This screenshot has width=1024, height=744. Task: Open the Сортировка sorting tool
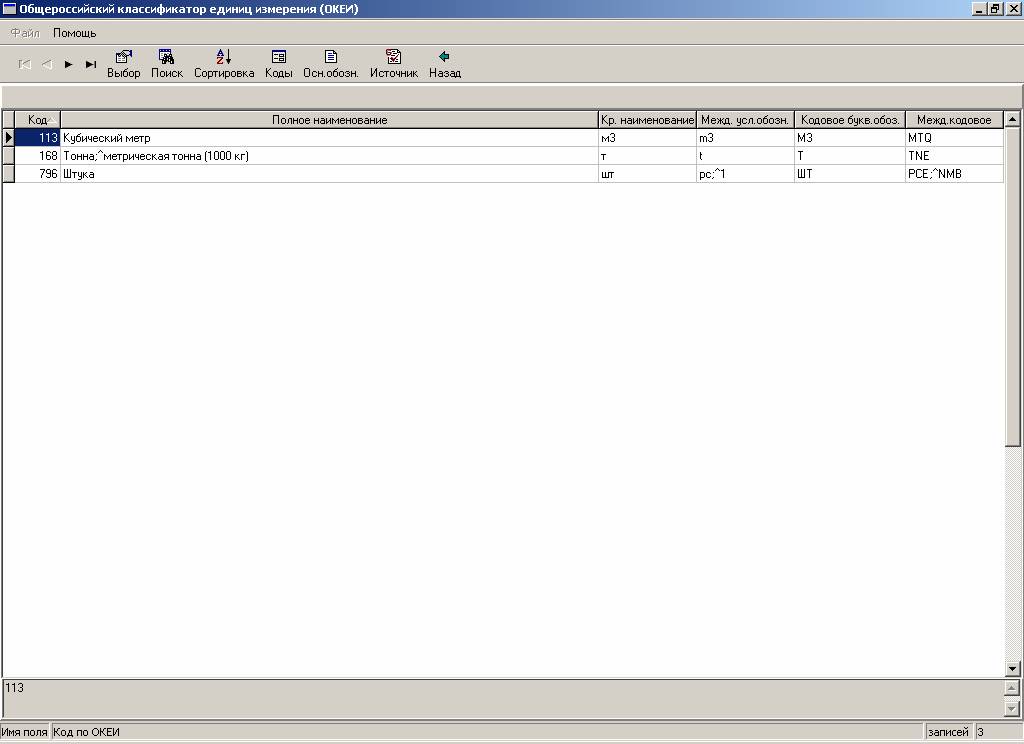tap(224, 64)
